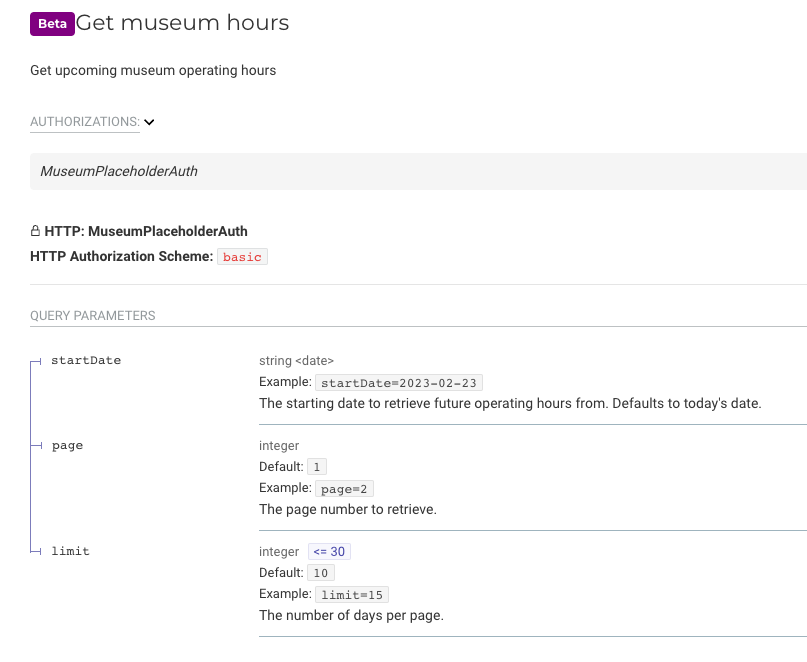Collapse the MuseumPlaceholderAuth authorization row
Screen dimensions: 807x662
pos(118,171)
